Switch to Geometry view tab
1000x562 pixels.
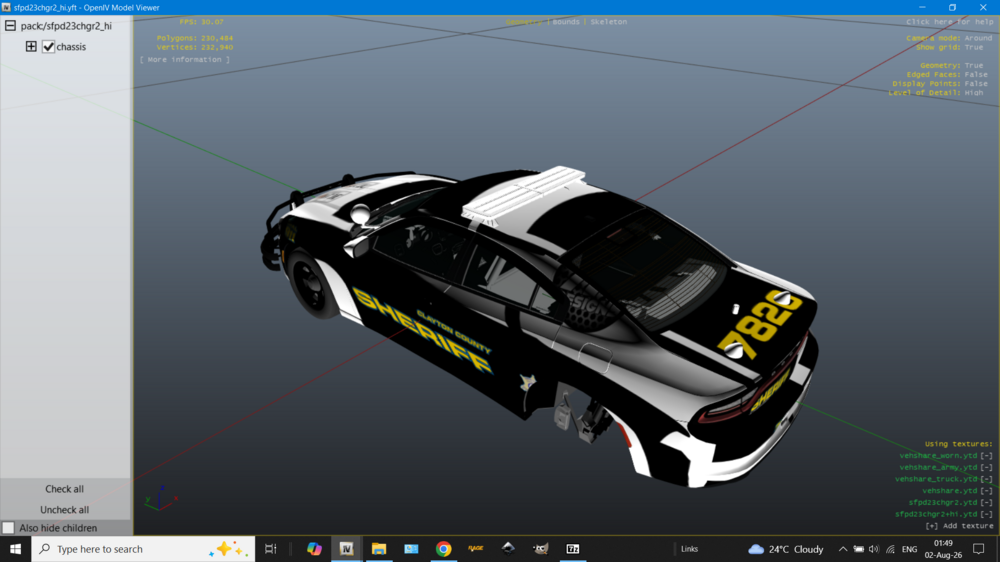tap(524, 22)
